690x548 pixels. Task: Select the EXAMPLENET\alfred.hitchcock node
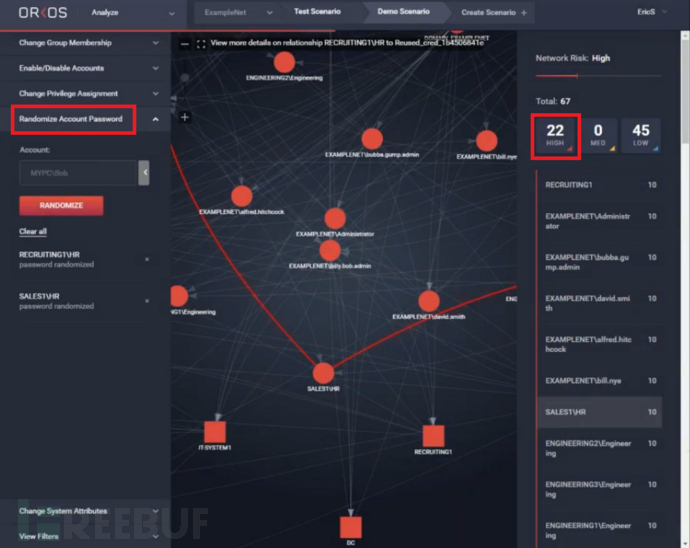click(242, 196)
